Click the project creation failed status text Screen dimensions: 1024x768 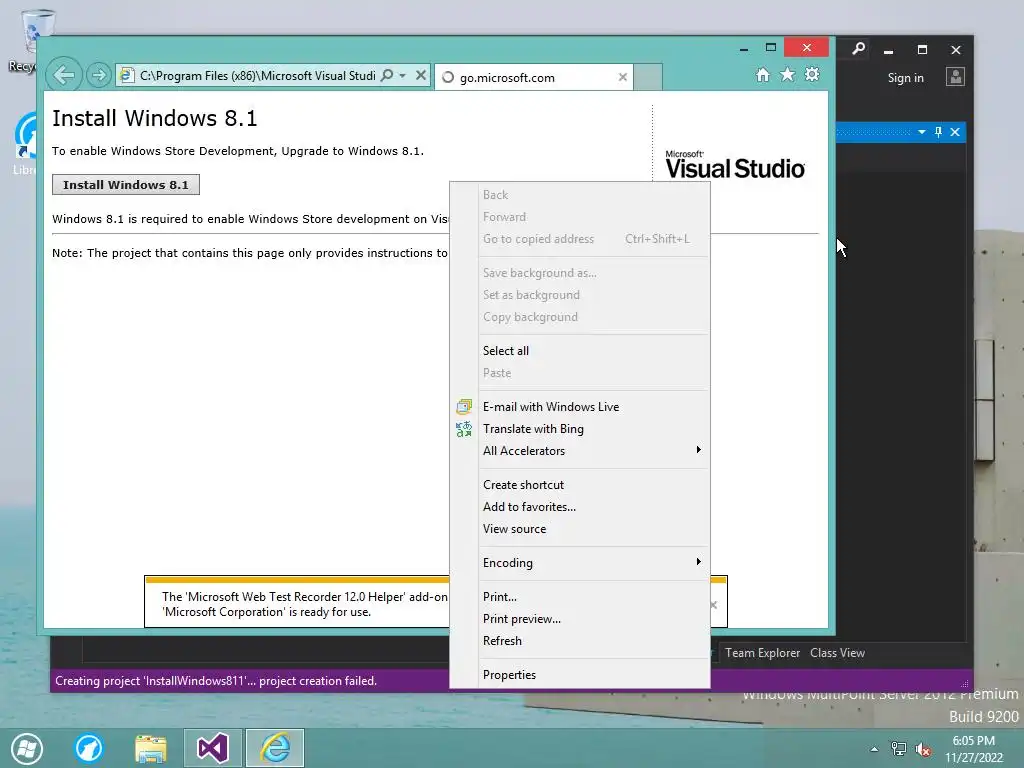(x=216, y=681)
